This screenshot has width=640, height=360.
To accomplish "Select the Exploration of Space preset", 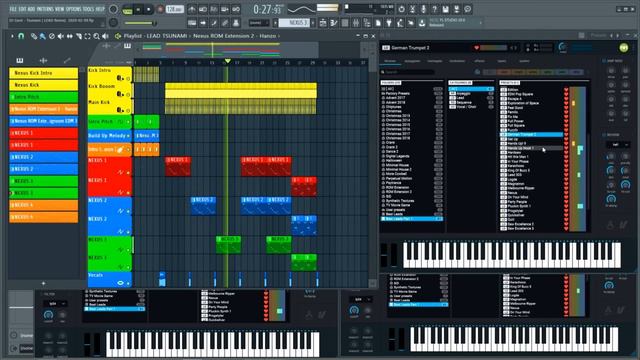I will click(x=532, y=103).
